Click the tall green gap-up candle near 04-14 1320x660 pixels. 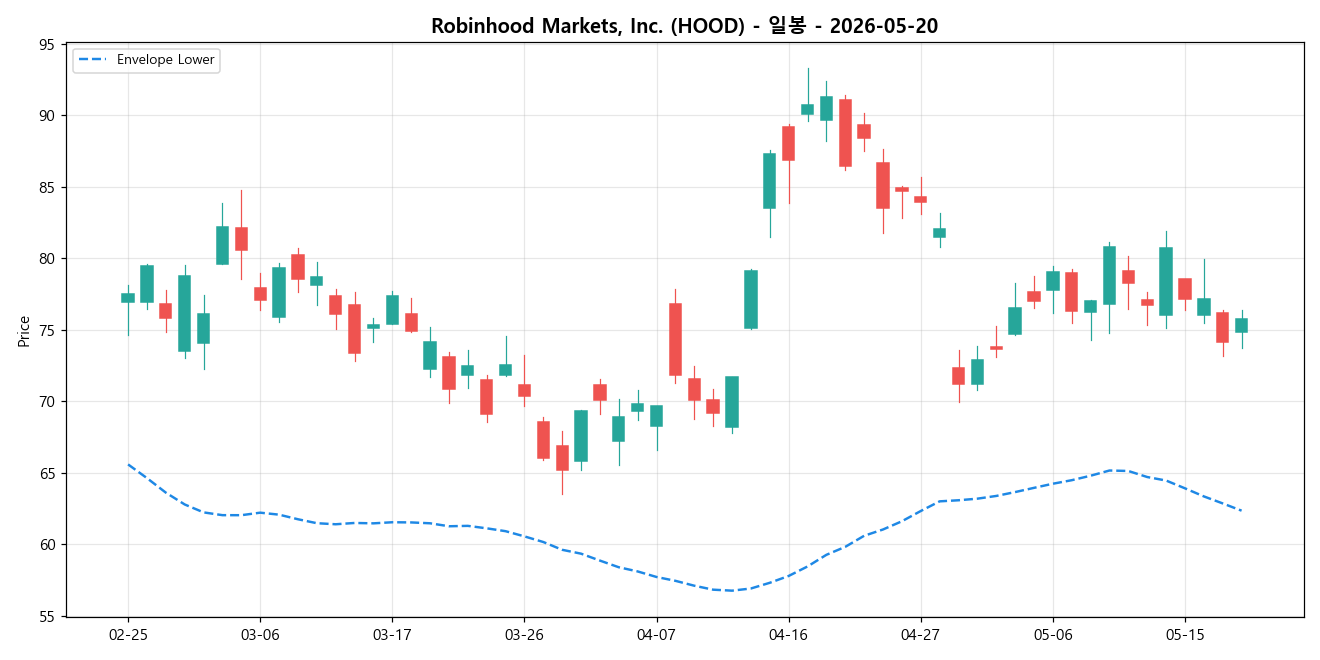[x=751, y=299]
